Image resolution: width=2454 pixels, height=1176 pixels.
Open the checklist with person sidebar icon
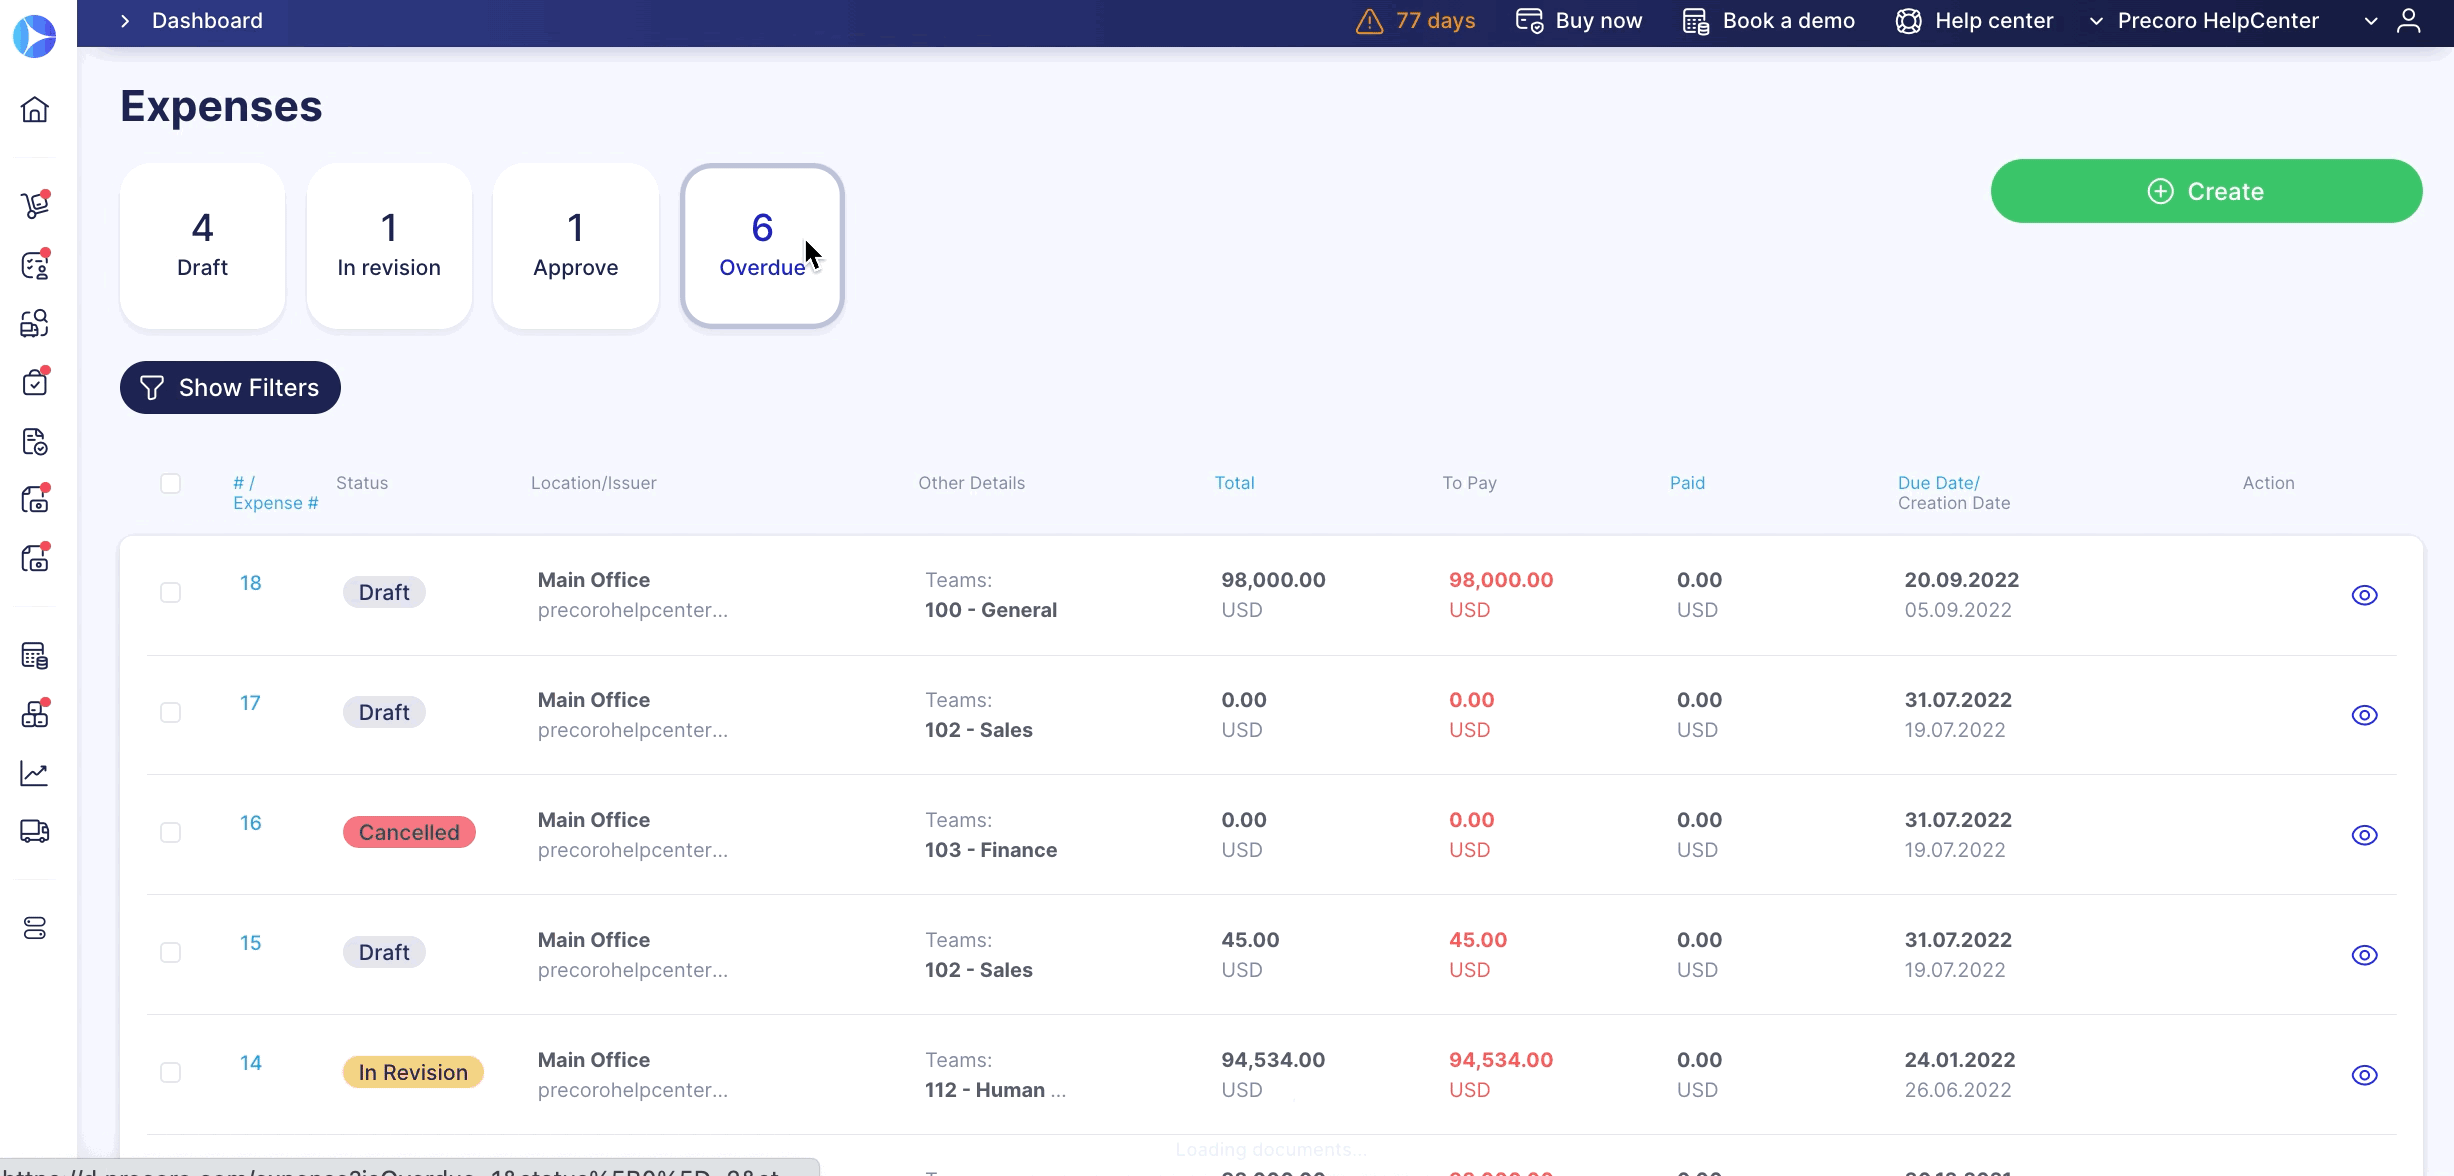(35, 265)
